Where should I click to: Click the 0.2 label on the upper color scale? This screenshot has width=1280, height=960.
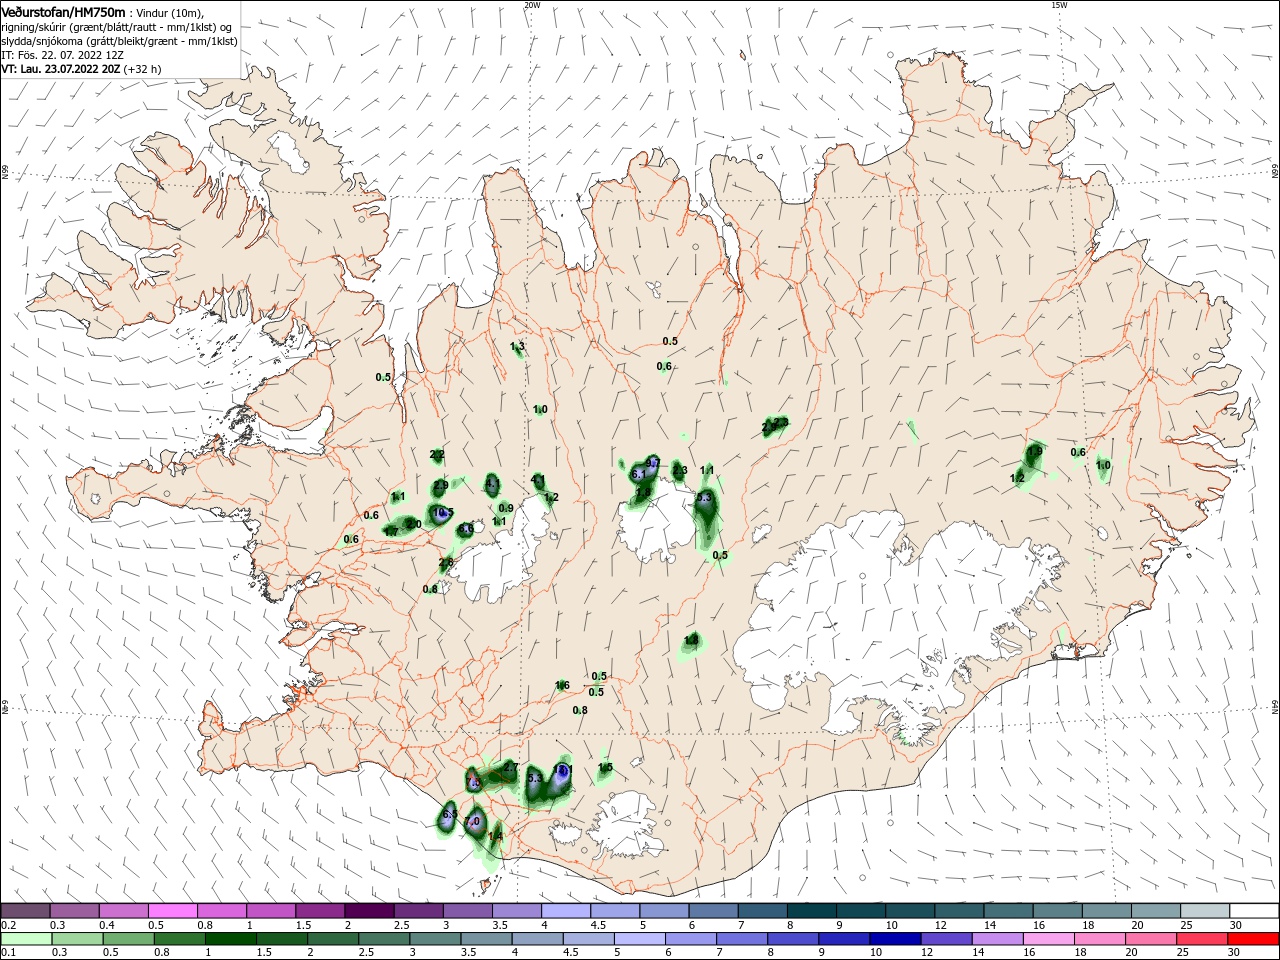click(8, 925)
